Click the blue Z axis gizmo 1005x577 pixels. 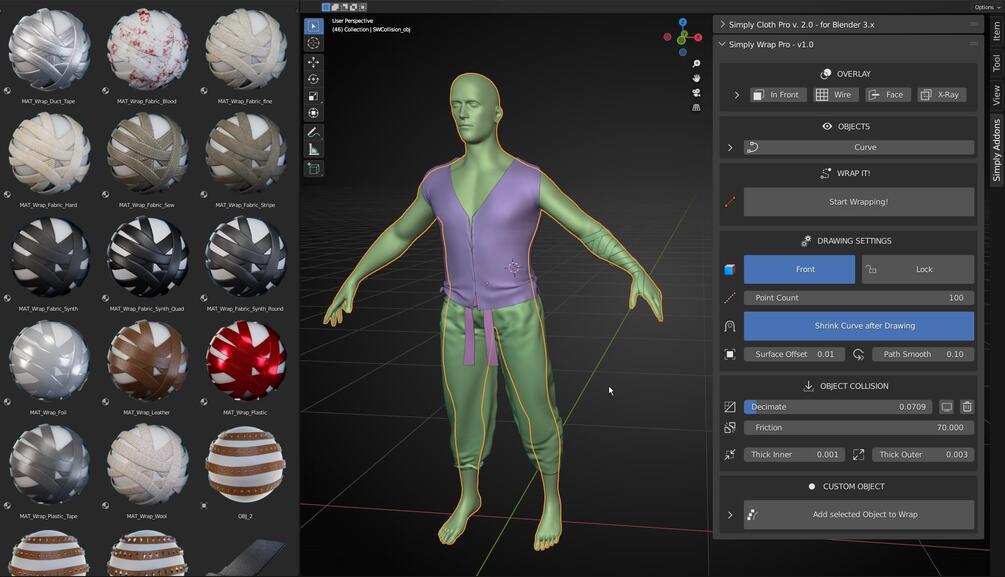coord(683,22)
